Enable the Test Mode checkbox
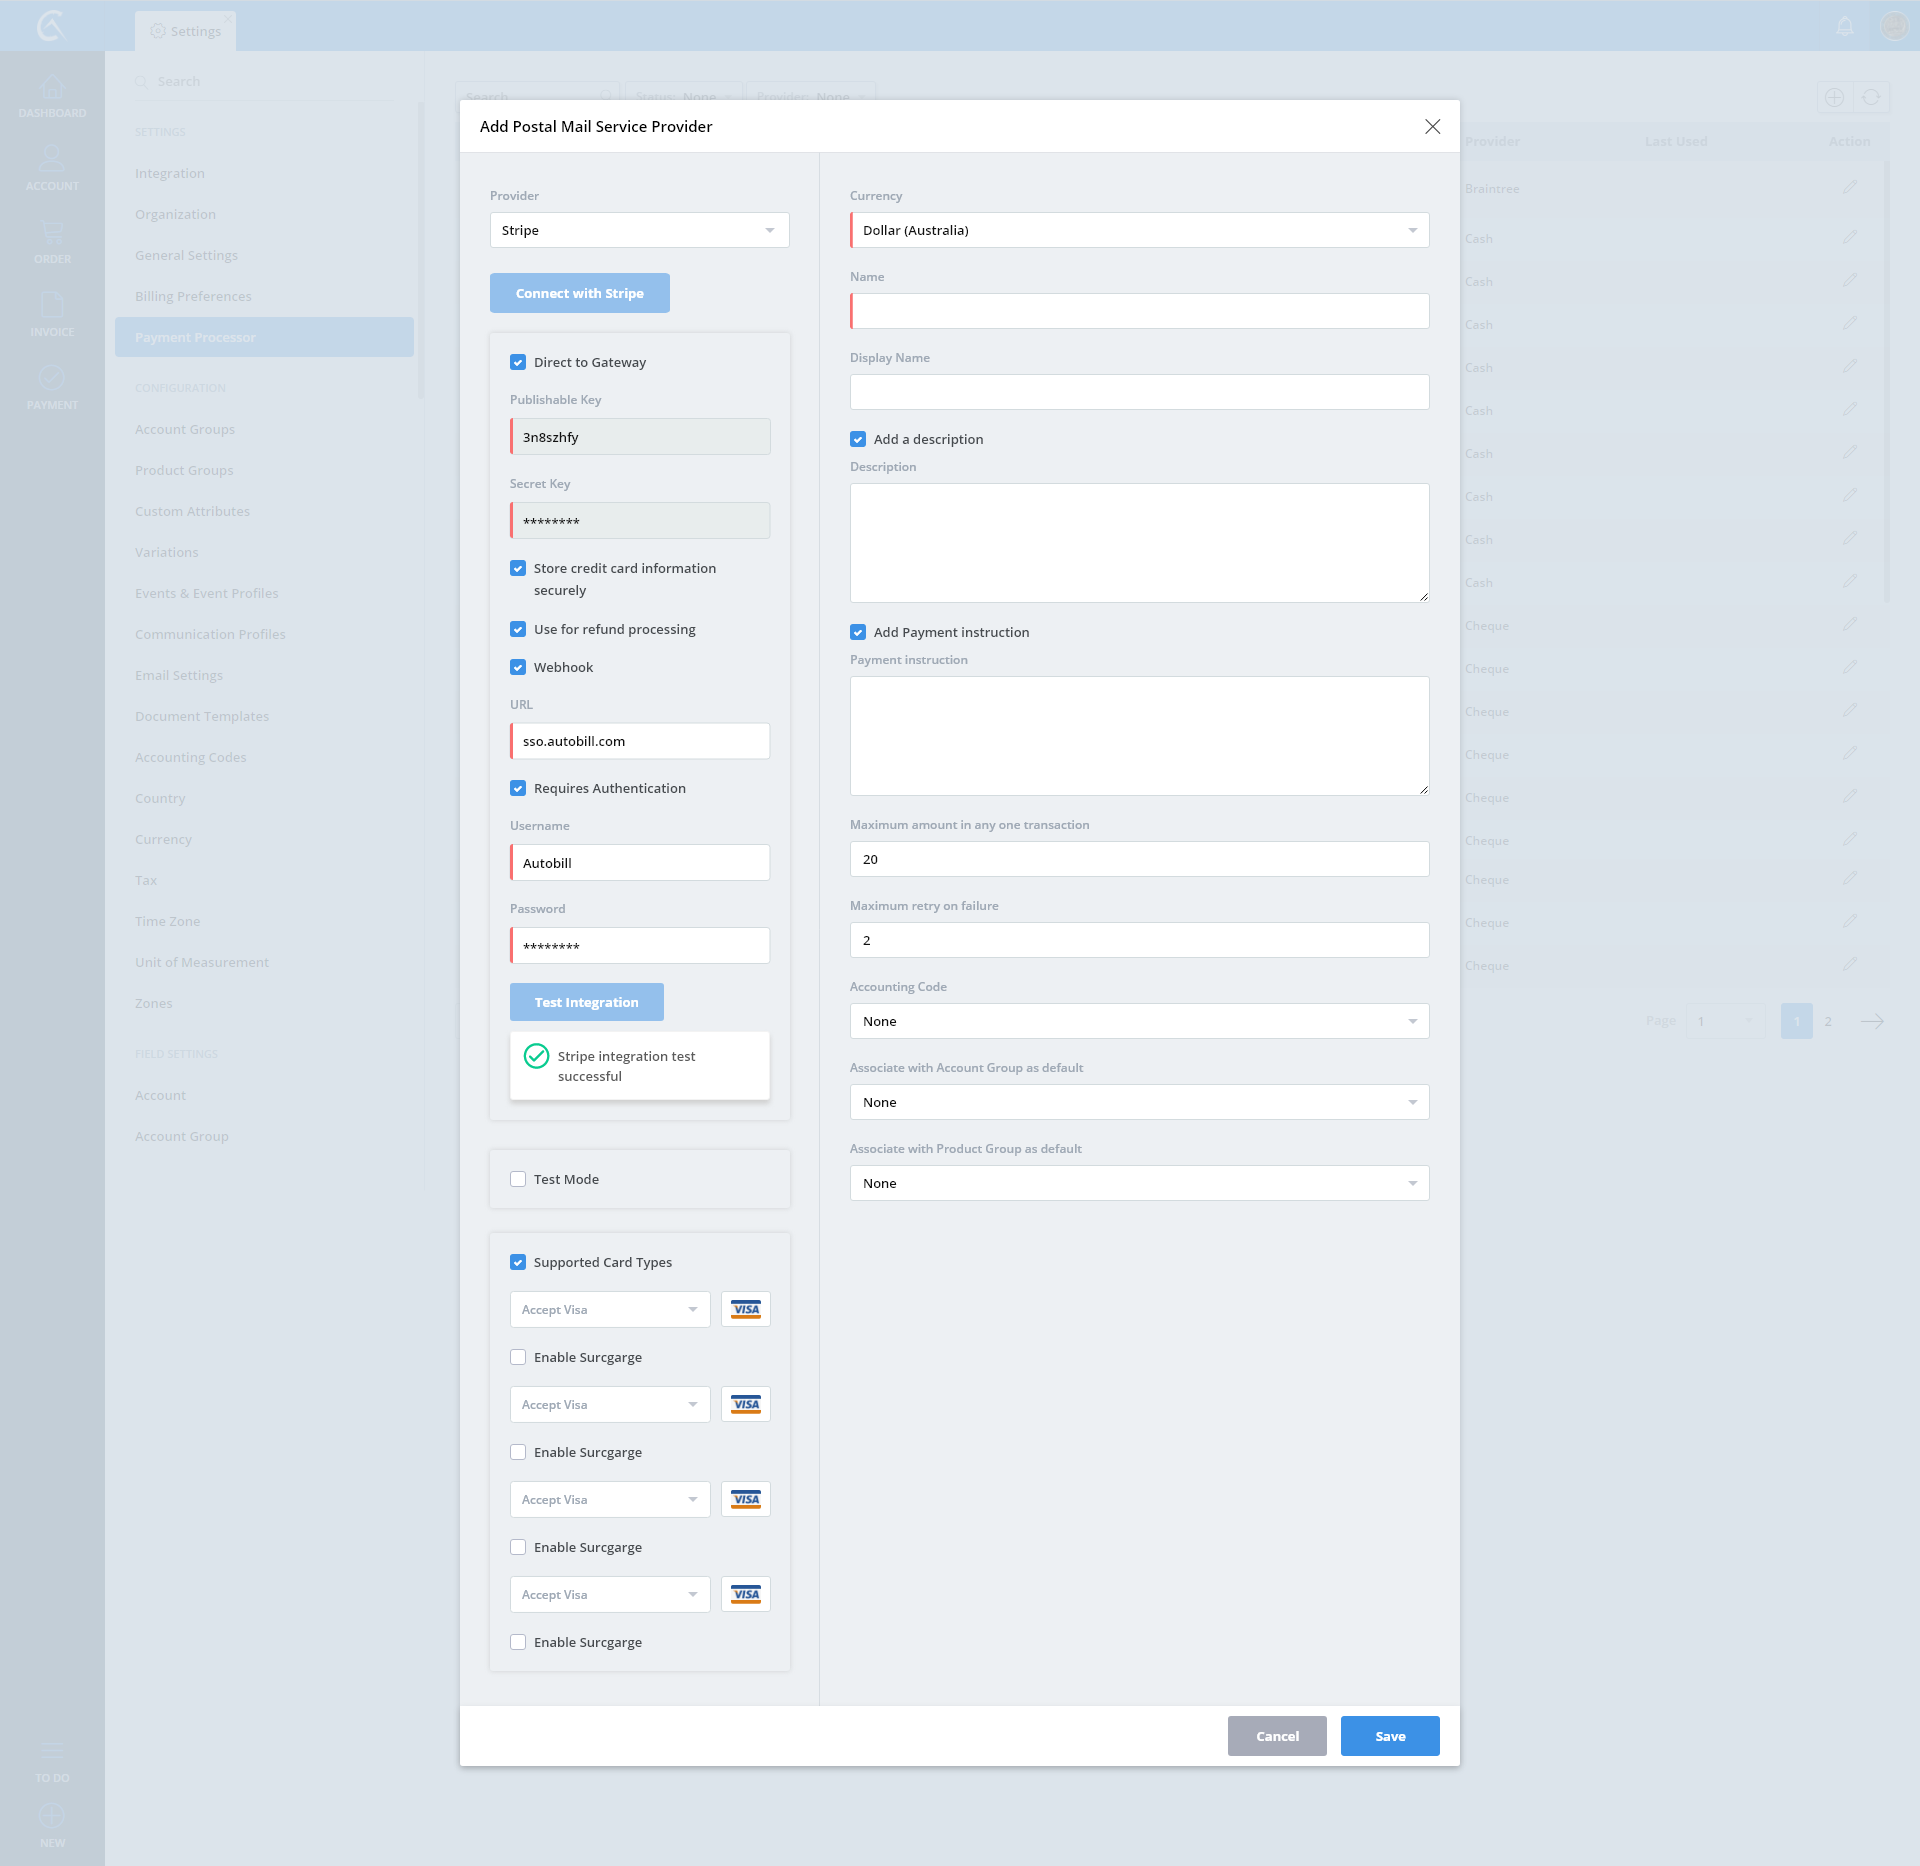This screenshot has height=1866, width=1920. (518, 1179)
